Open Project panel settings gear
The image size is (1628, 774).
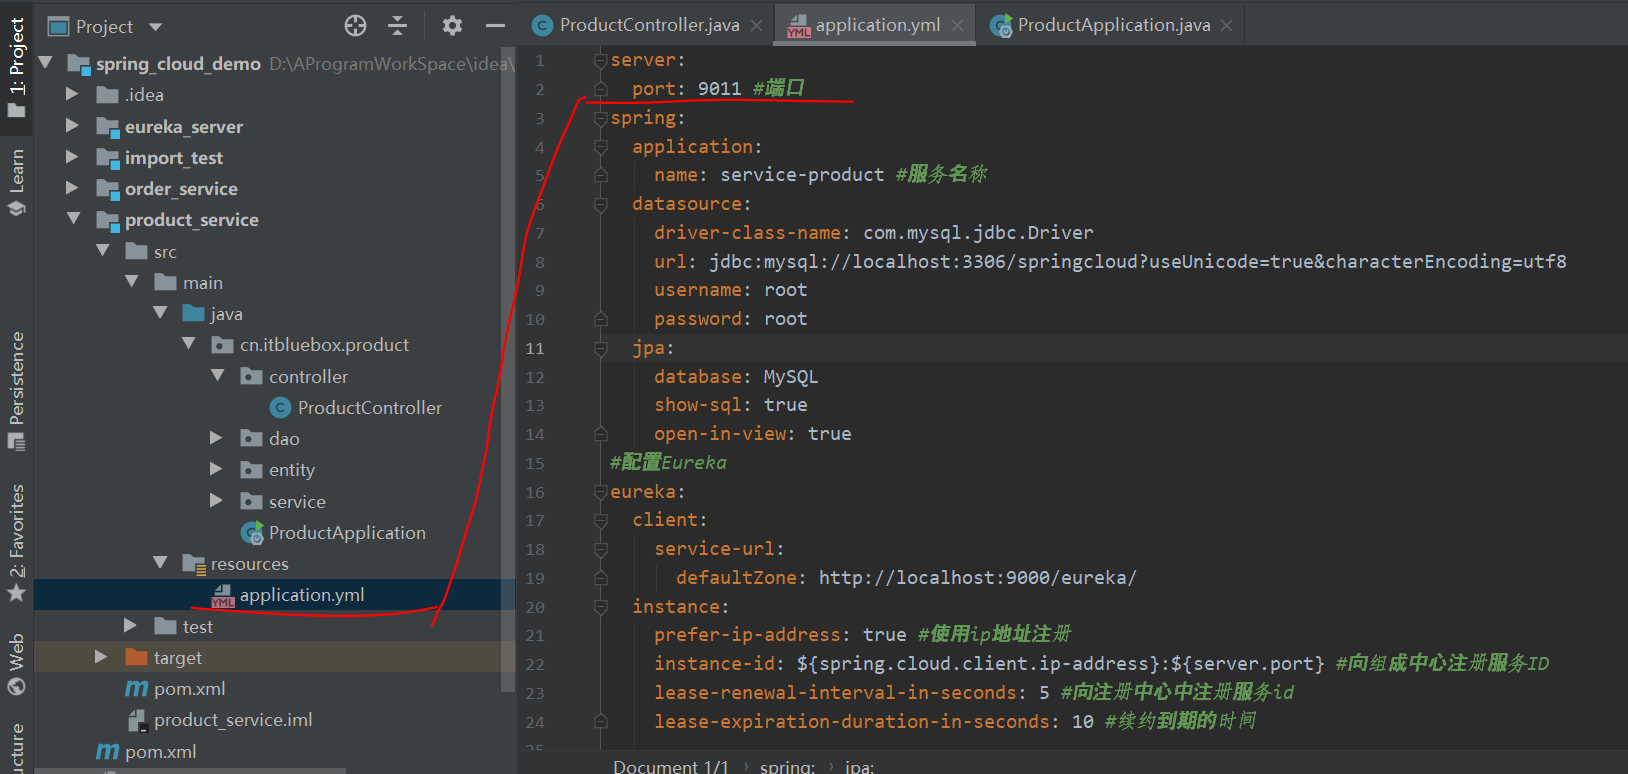tap(452, 26)
